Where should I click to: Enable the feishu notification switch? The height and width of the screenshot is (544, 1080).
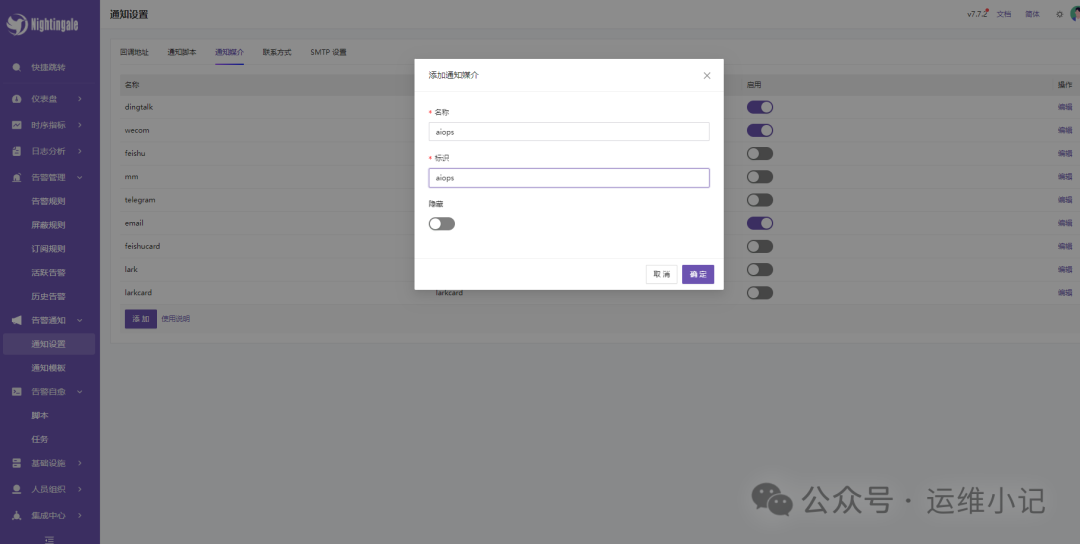click(x=759, y=153)
